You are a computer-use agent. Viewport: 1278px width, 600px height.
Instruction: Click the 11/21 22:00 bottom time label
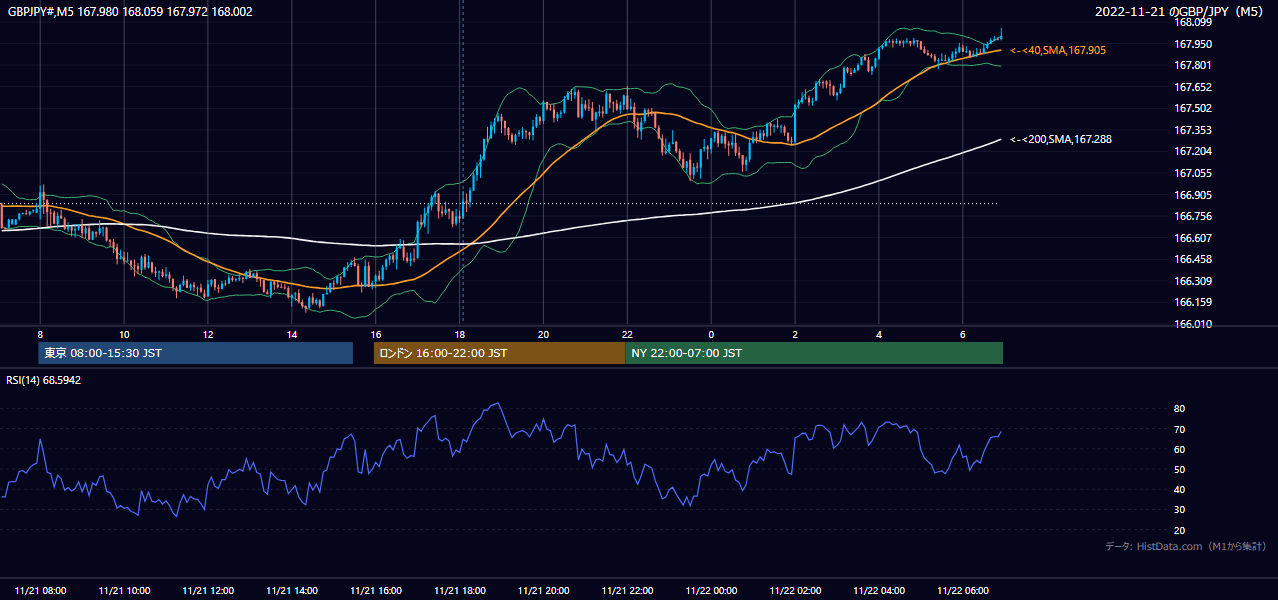628,590
